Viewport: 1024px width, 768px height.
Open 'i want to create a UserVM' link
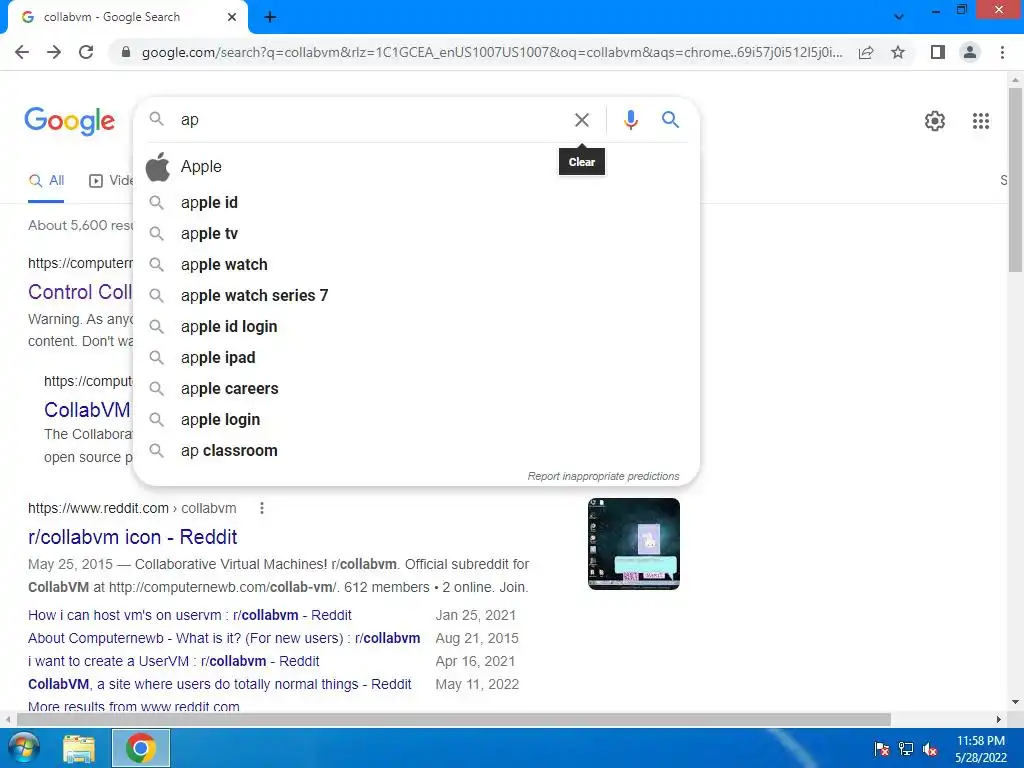(174, 661)
